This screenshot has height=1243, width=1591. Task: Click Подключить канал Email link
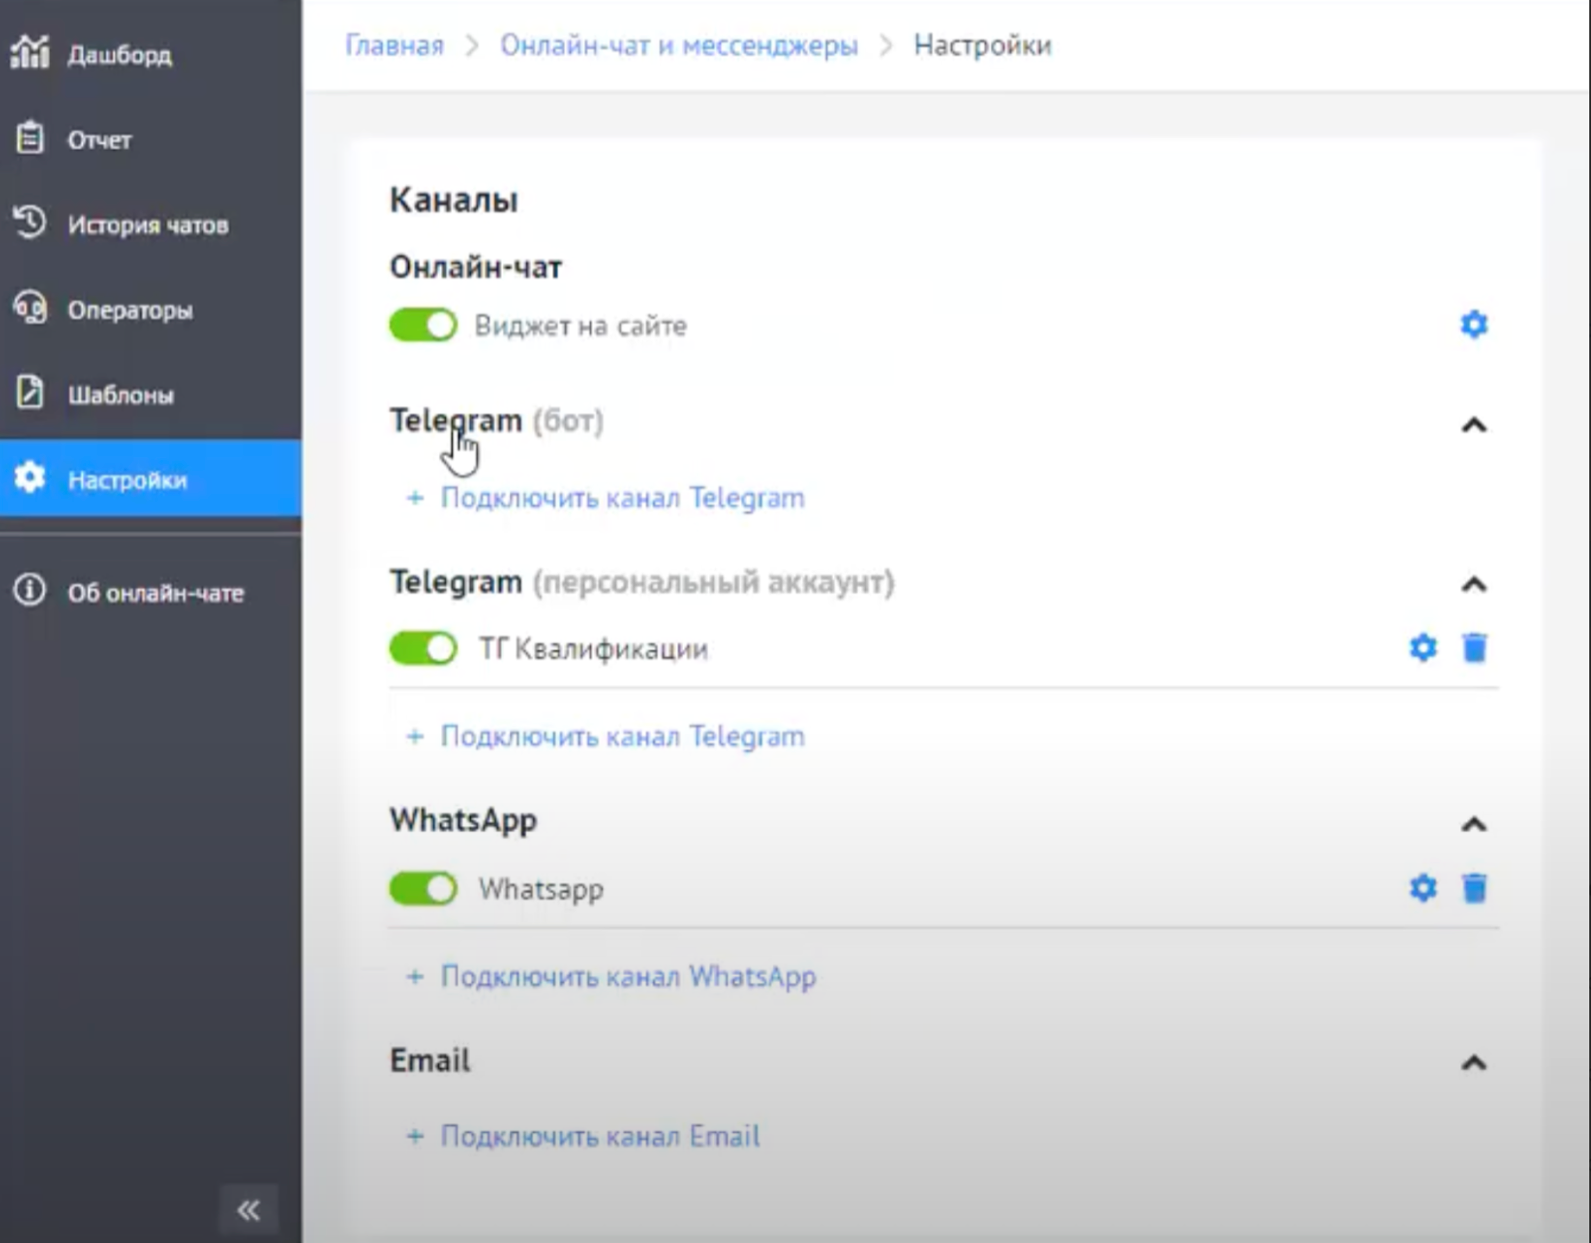point(600,1136)
